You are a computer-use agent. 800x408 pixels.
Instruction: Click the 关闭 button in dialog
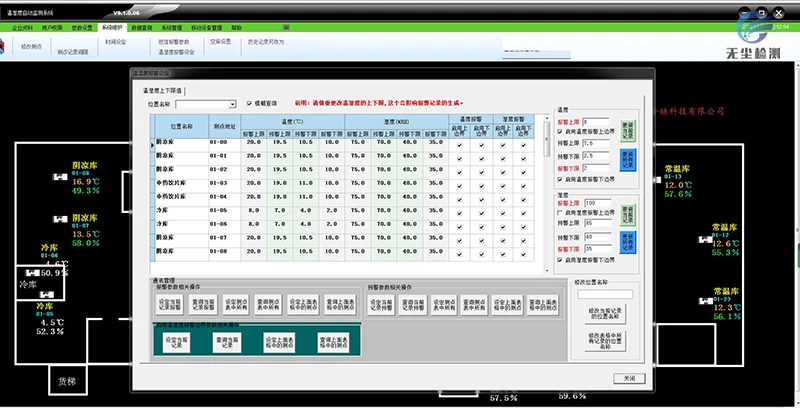627,379
